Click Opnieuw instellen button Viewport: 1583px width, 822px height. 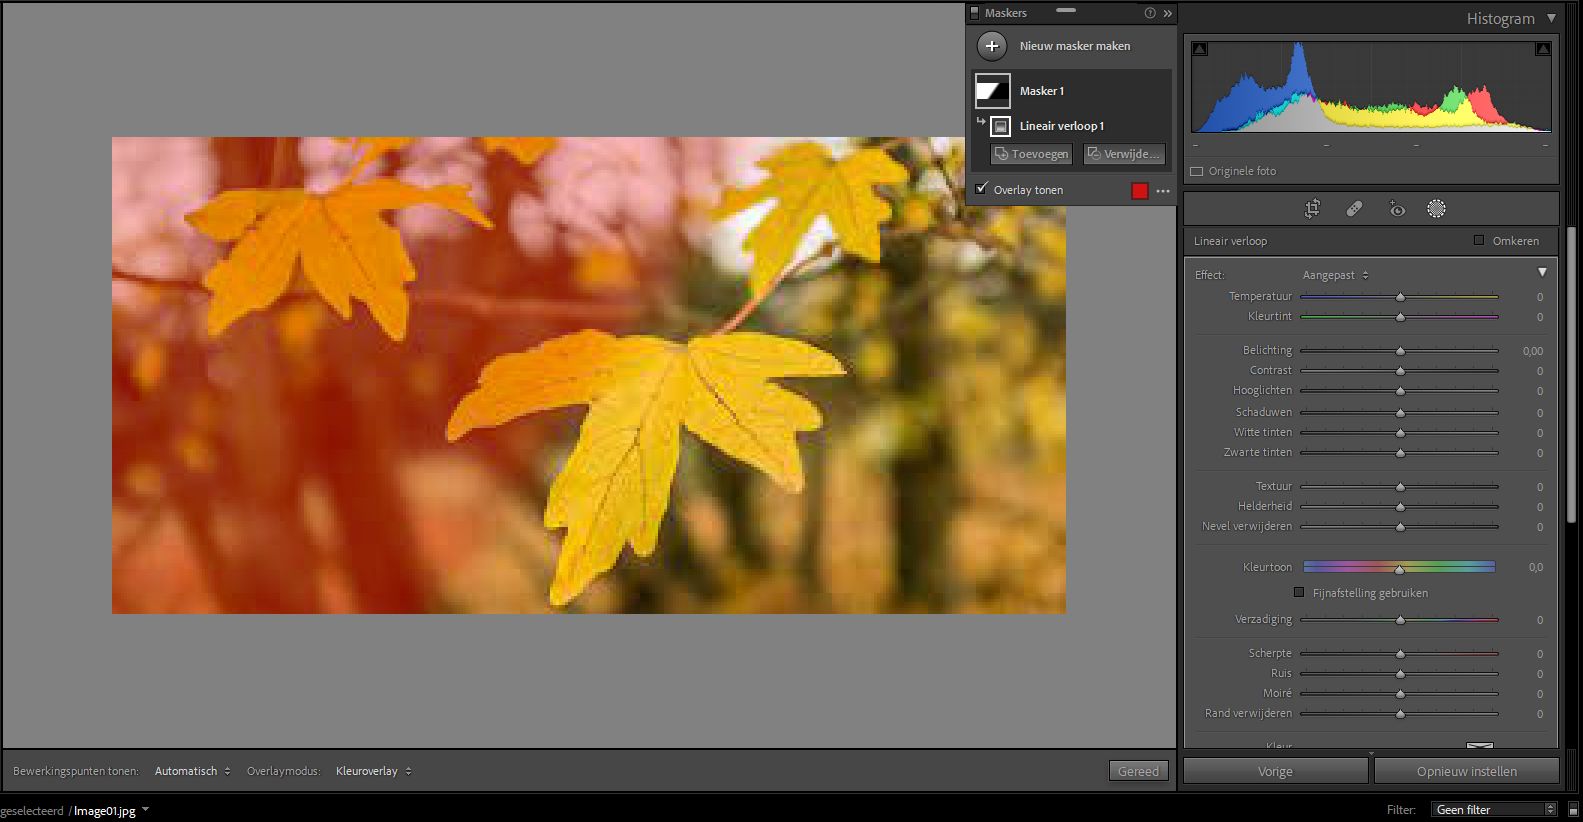[1466, 771]
